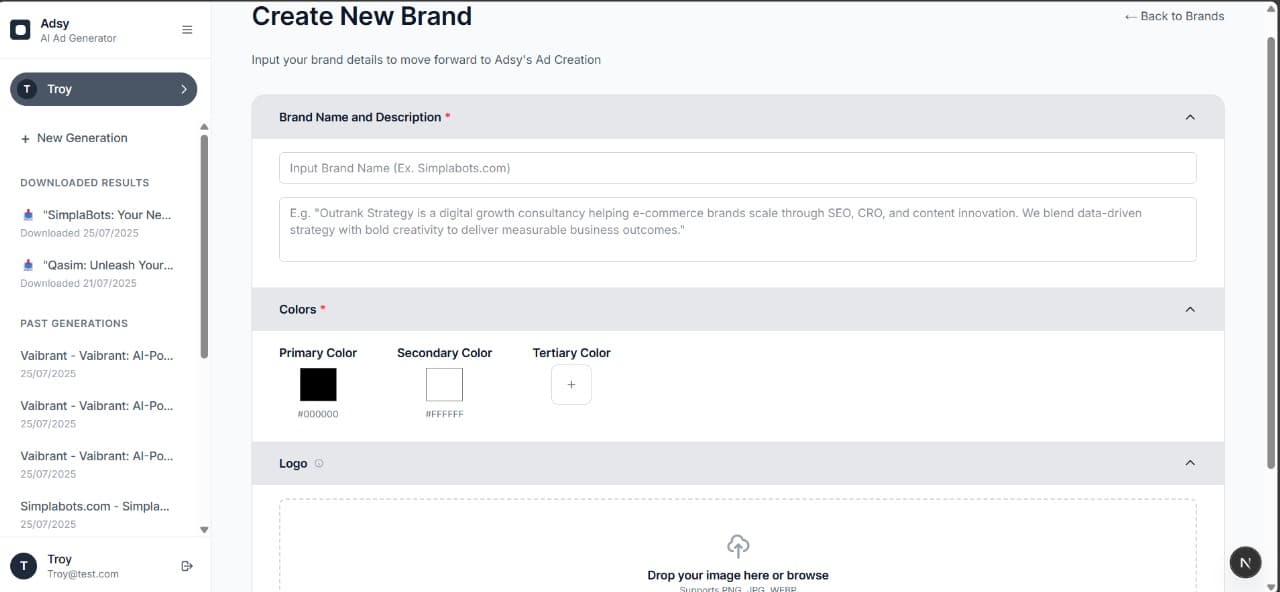Click sidebar scrollbar up arrow

[204, 127]
